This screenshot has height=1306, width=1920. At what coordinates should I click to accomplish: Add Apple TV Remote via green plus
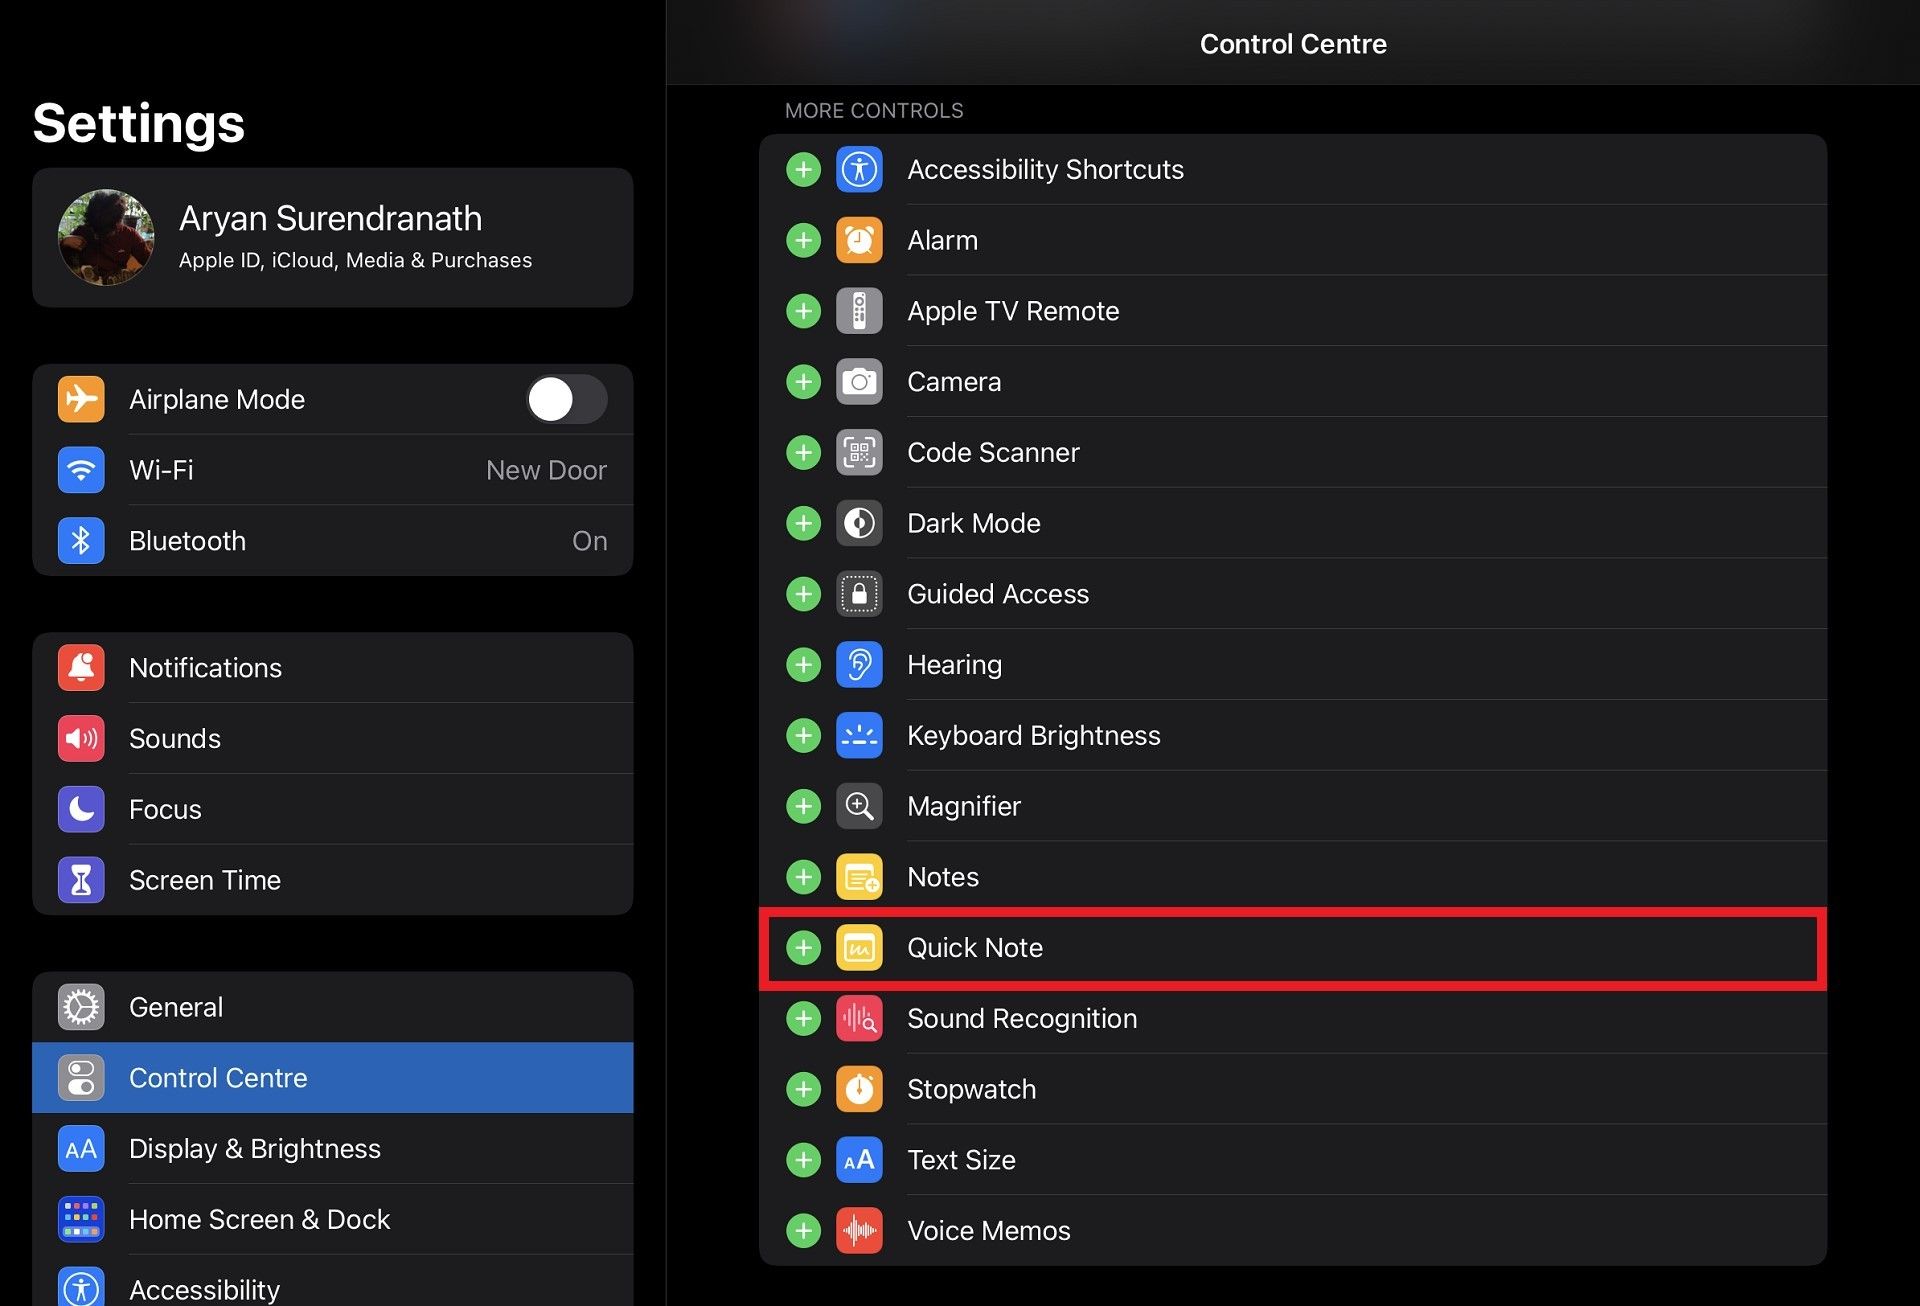pos(803,311)
